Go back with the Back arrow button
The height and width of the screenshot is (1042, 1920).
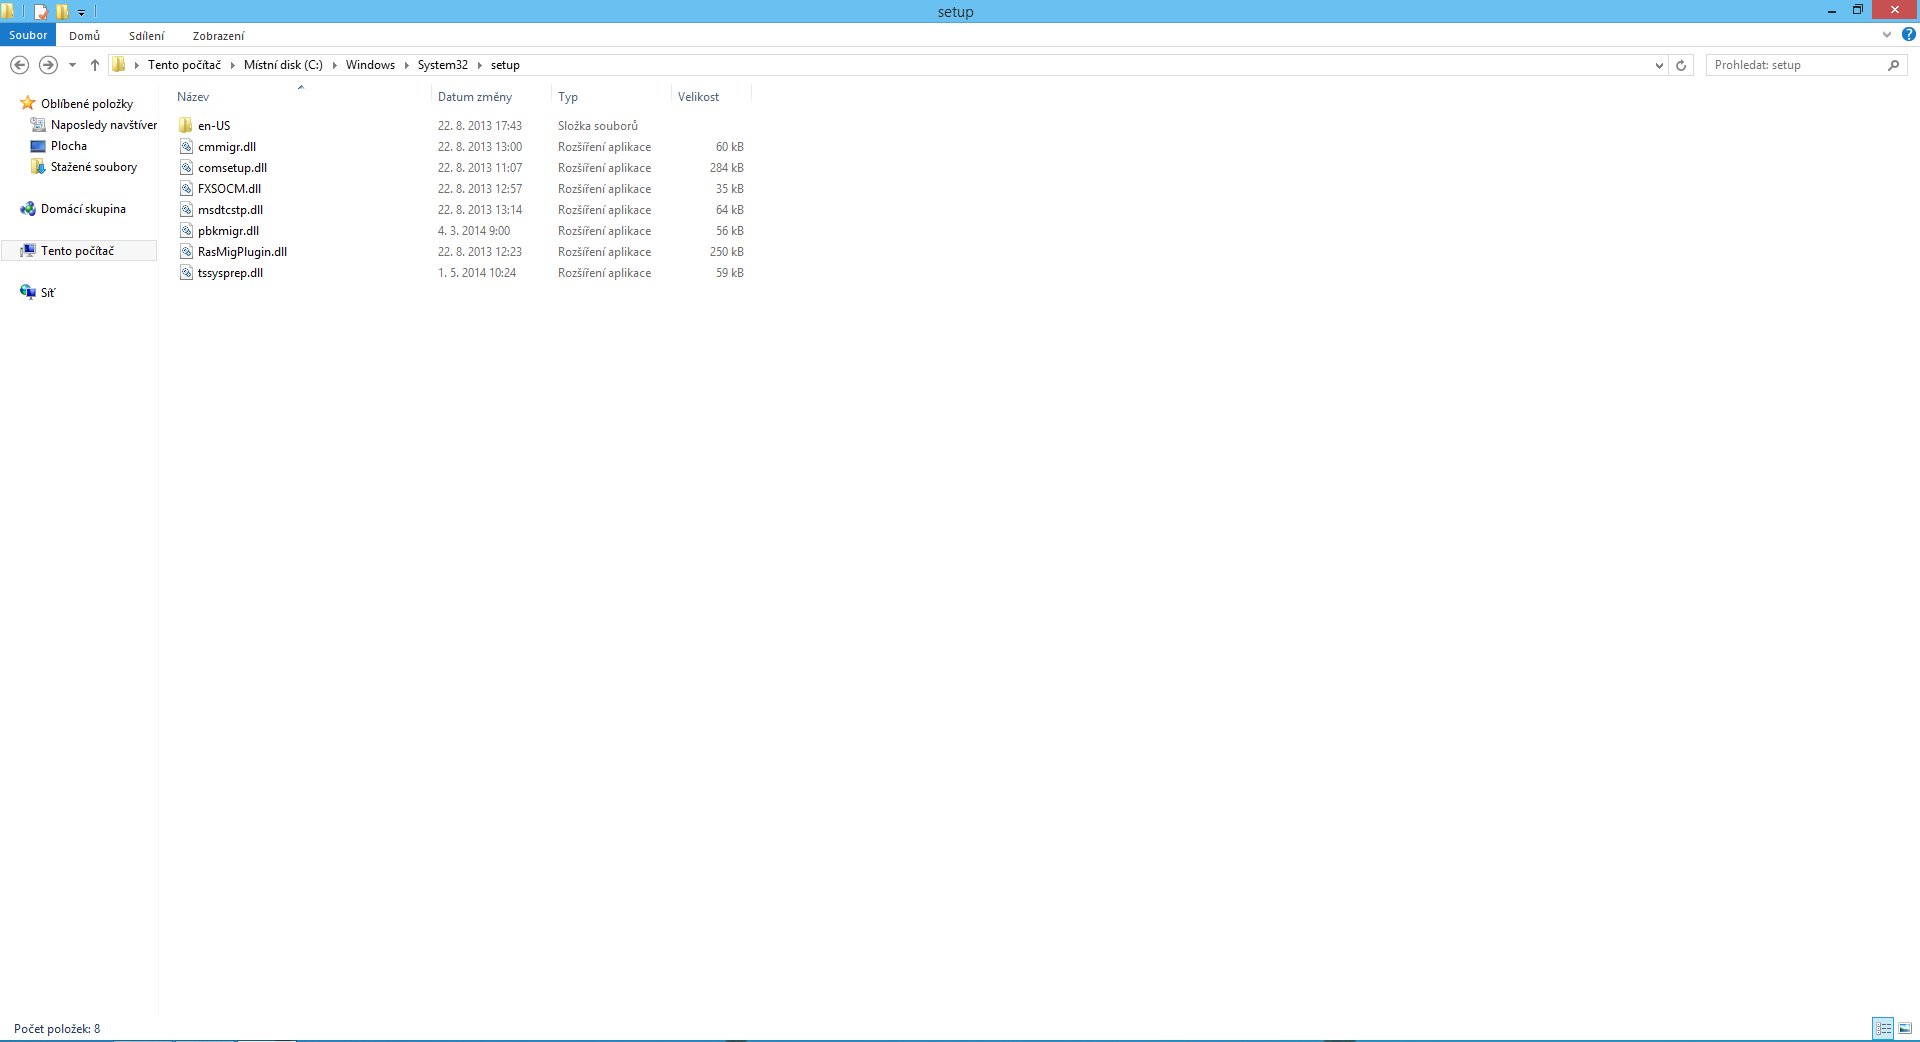19,65
